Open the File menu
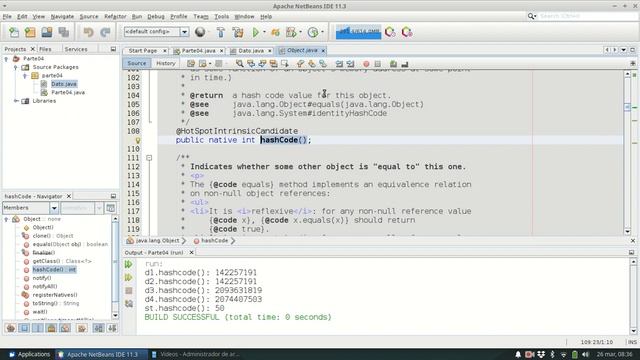The width and height of the screenshot is (640, 360). 7,17
